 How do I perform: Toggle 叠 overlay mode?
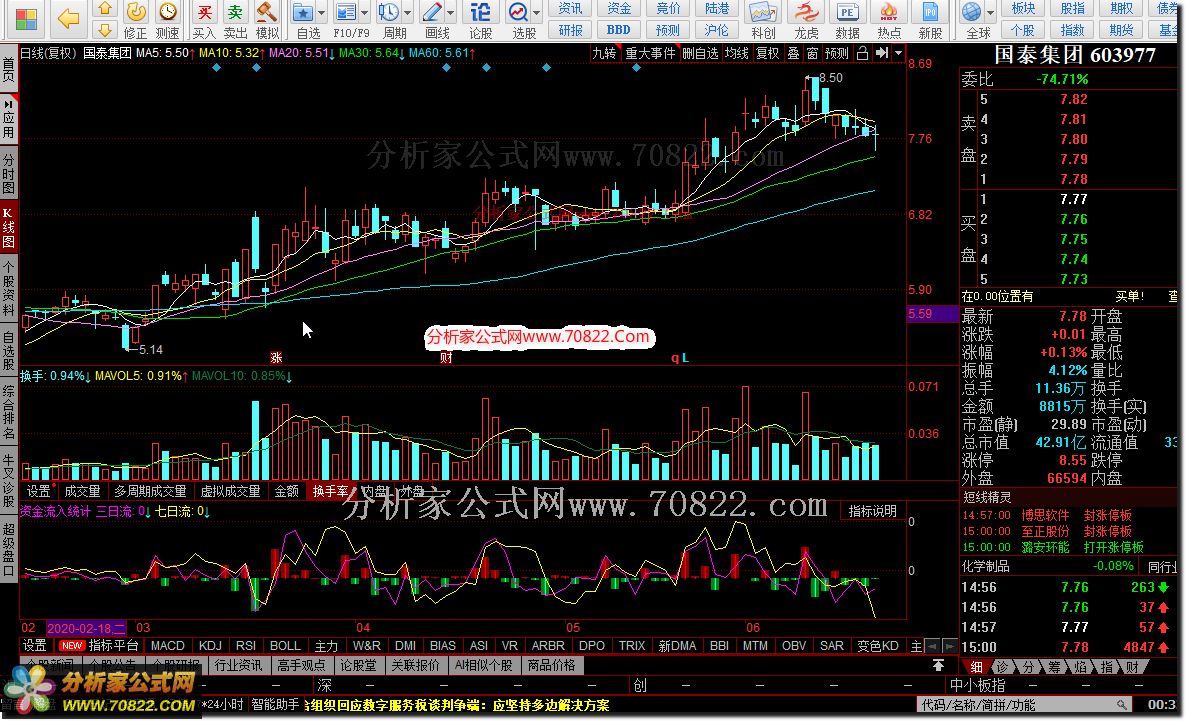[x=793, y=53]
